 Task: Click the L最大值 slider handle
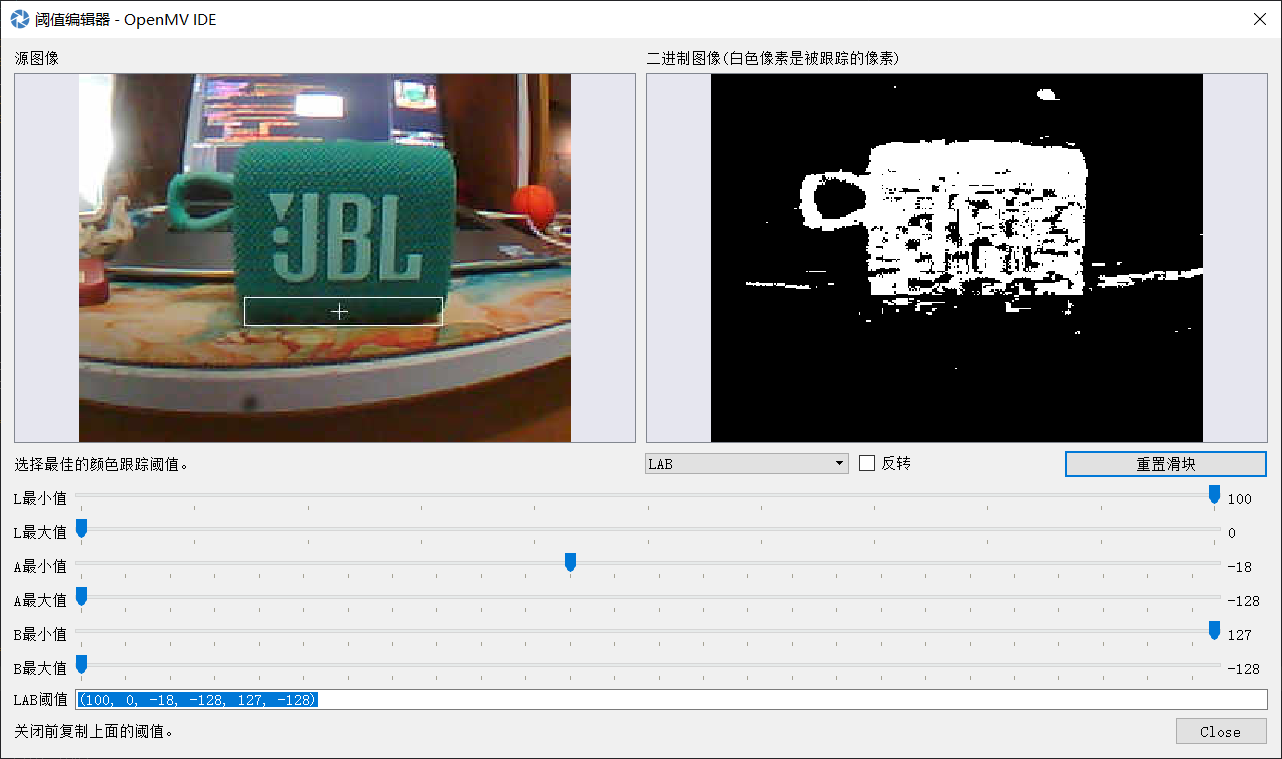81,529
